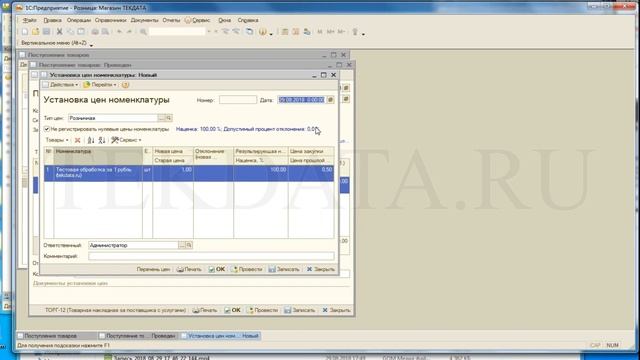Click the ellipsis select button for Ответственный
This screenshot has height=360, width=640.
[x=182, y=245]
